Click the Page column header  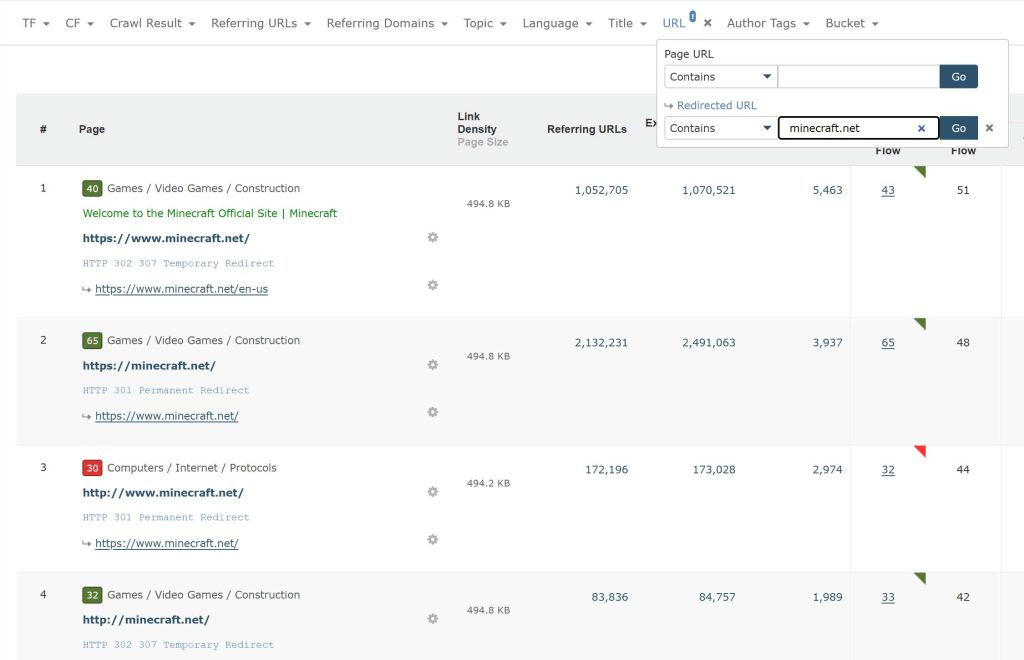pos(92,129)
